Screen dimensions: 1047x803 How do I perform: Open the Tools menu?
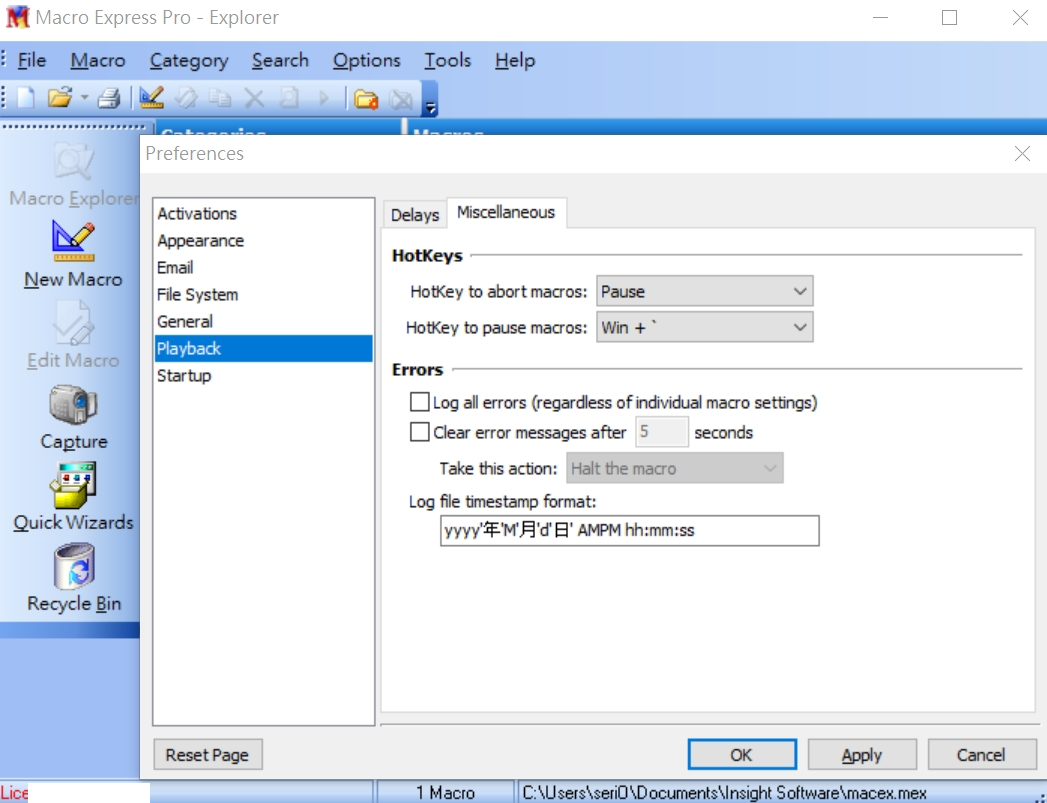(447, 60)
